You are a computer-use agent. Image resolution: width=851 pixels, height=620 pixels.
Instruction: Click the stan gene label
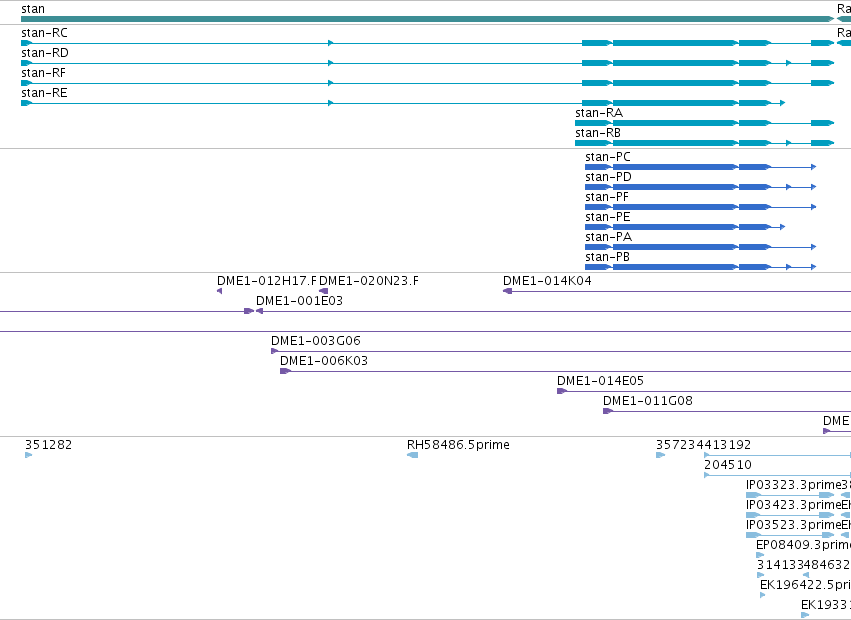pyautogui.click(x=33, y=9)
